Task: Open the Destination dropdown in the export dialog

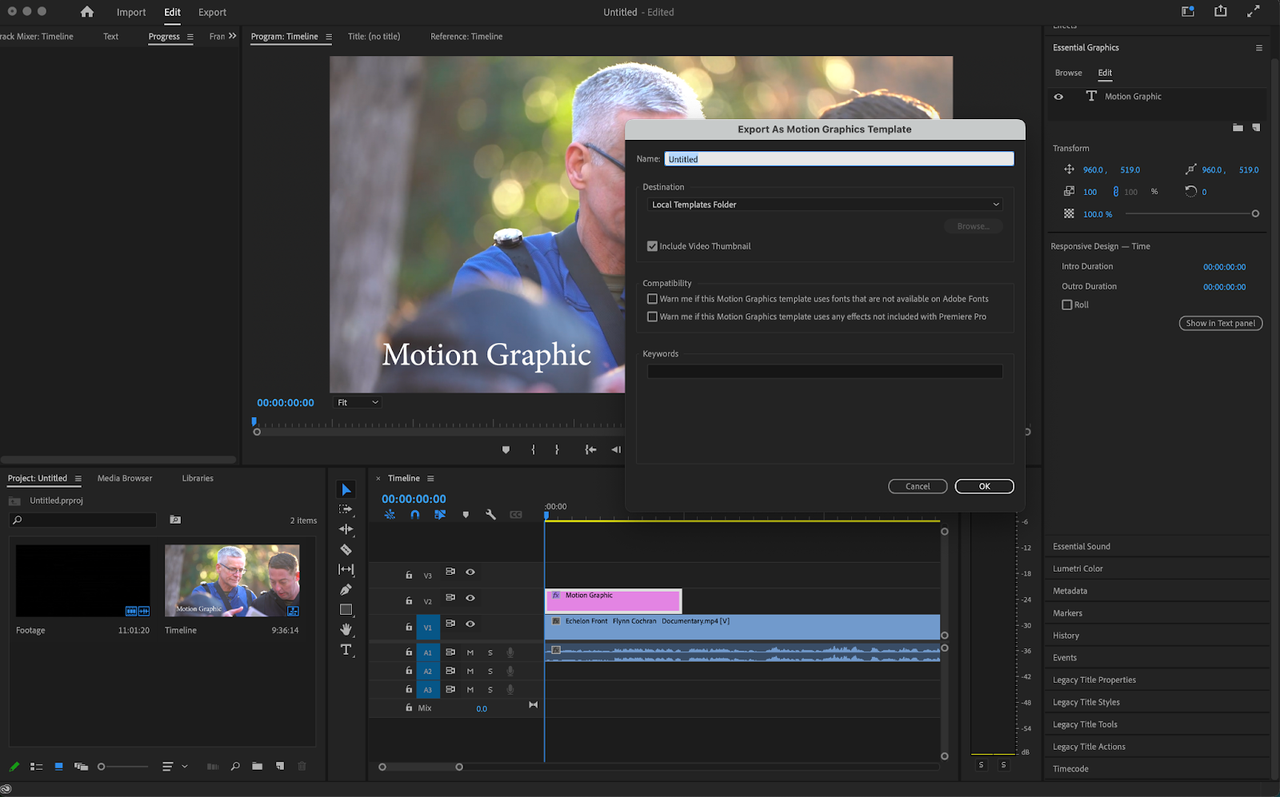Action: (824, 204)
